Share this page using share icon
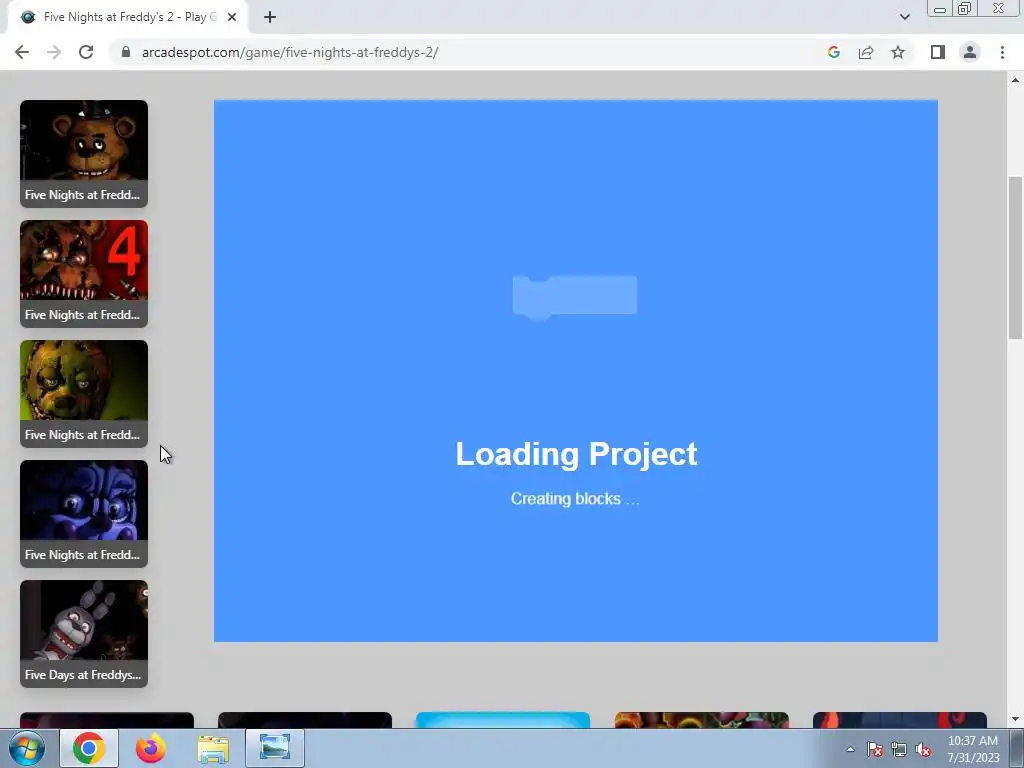 point(866,52)
